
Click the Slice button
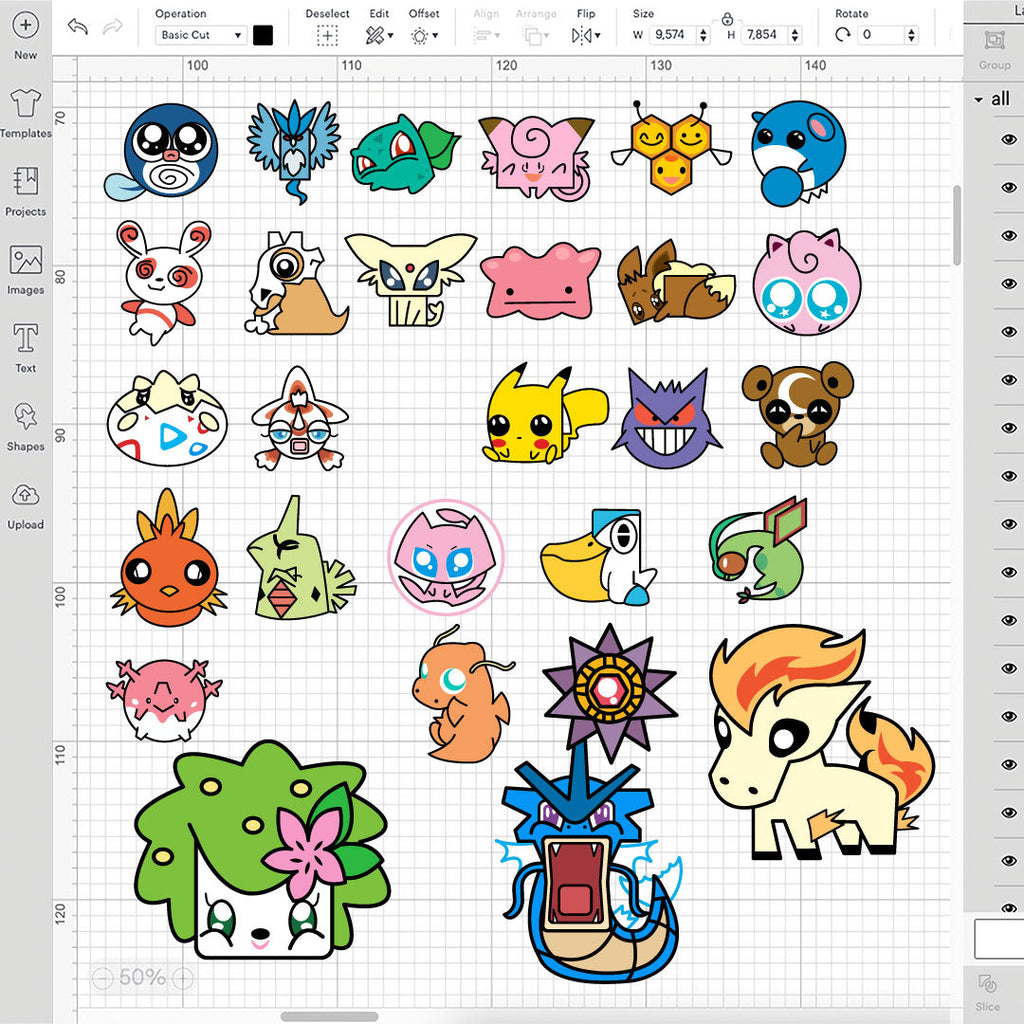987,992
